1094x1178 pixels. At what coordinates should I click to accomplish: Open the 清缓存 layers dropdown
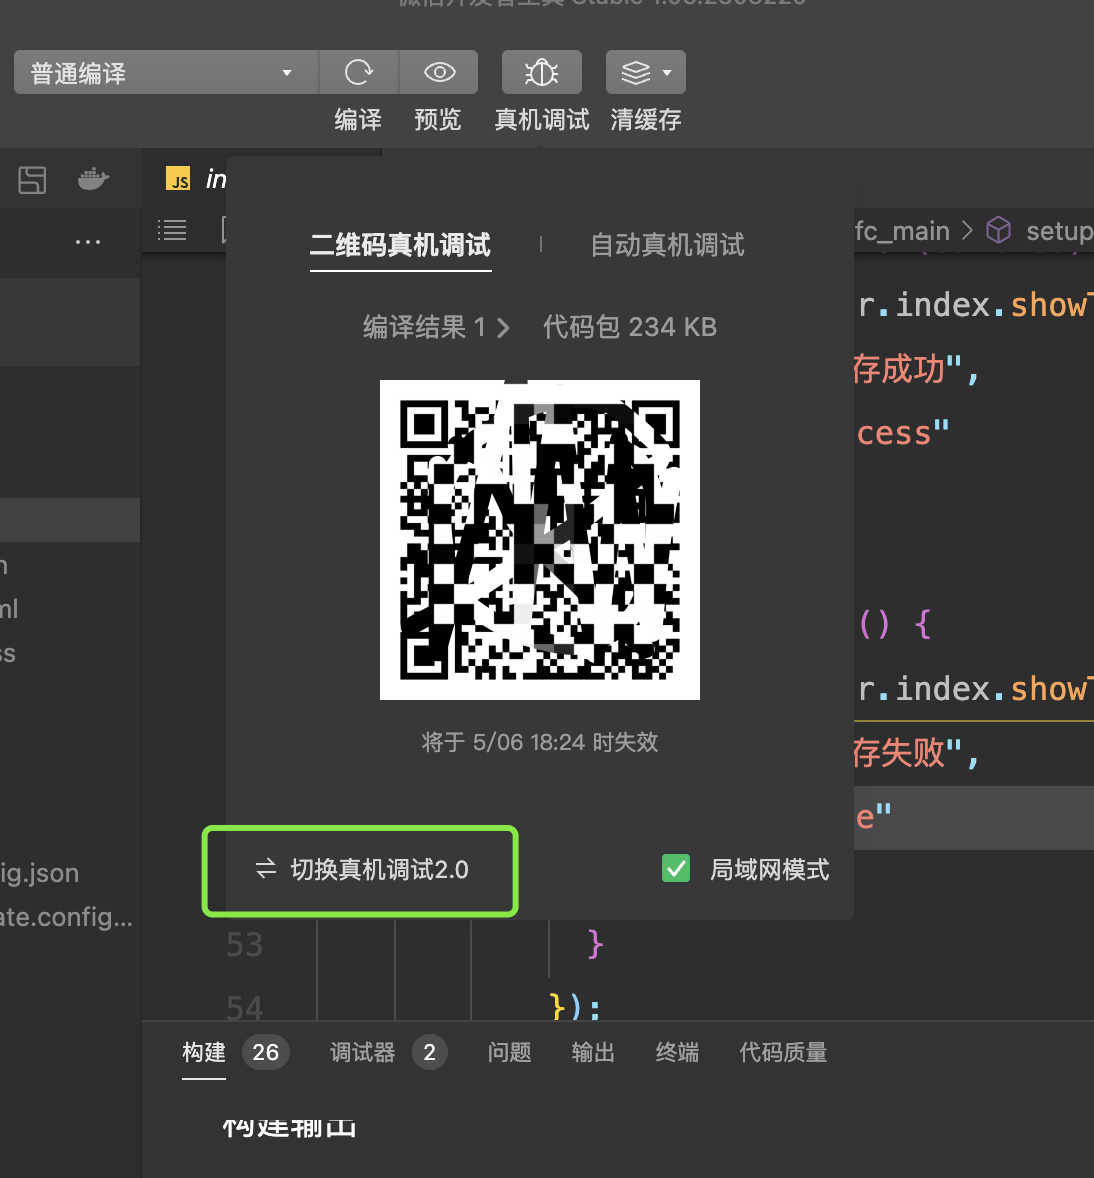[645, 73]
